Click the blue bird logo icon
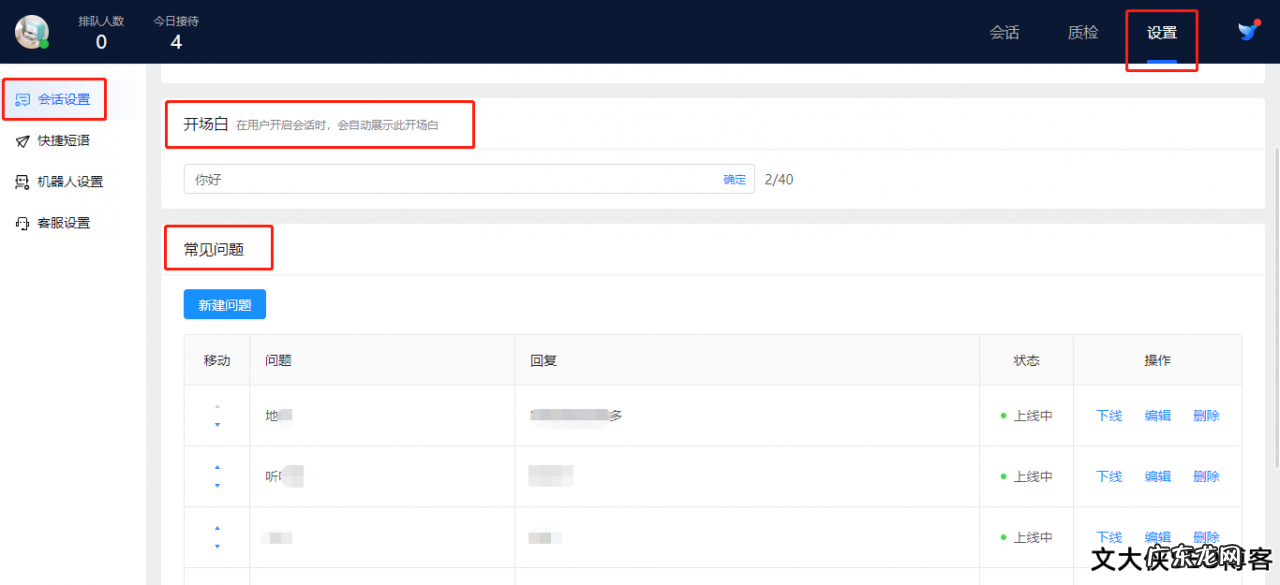The height and width of the screenshot is (585, 1280). pyautogui.click(x=1247, y=31)
